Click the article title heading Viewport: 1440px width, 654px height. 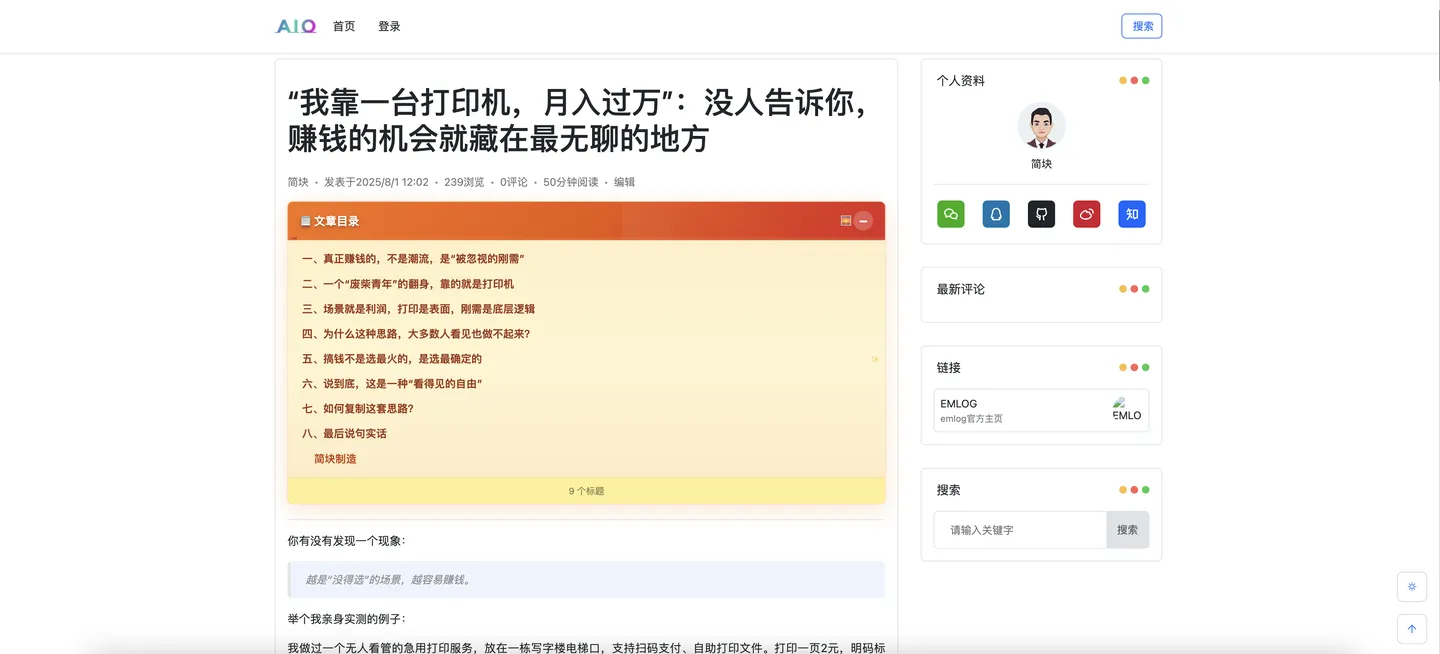pos(578,119)
